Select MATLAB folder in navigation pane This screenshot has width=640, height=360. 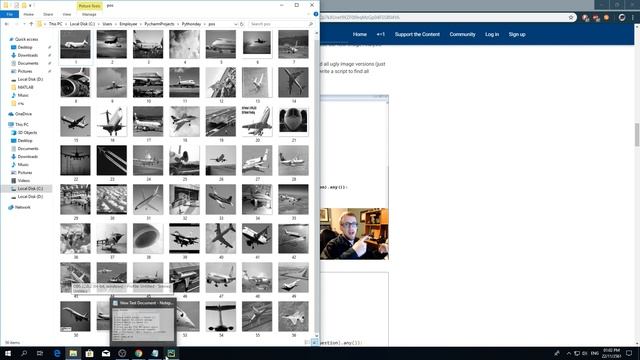(25, 87)
